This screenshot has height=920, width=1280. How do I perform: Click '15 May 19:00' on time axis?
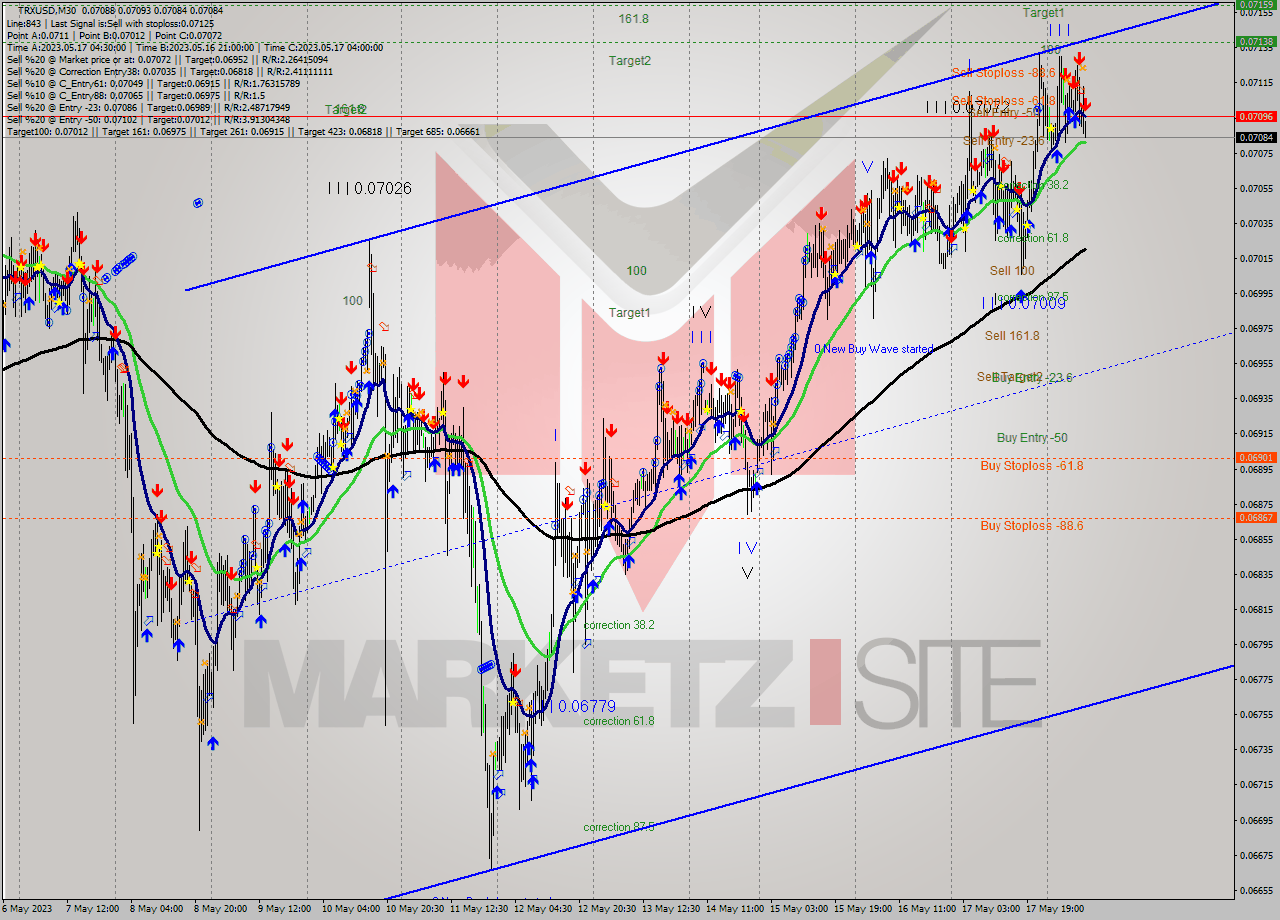tap(864, 909)
